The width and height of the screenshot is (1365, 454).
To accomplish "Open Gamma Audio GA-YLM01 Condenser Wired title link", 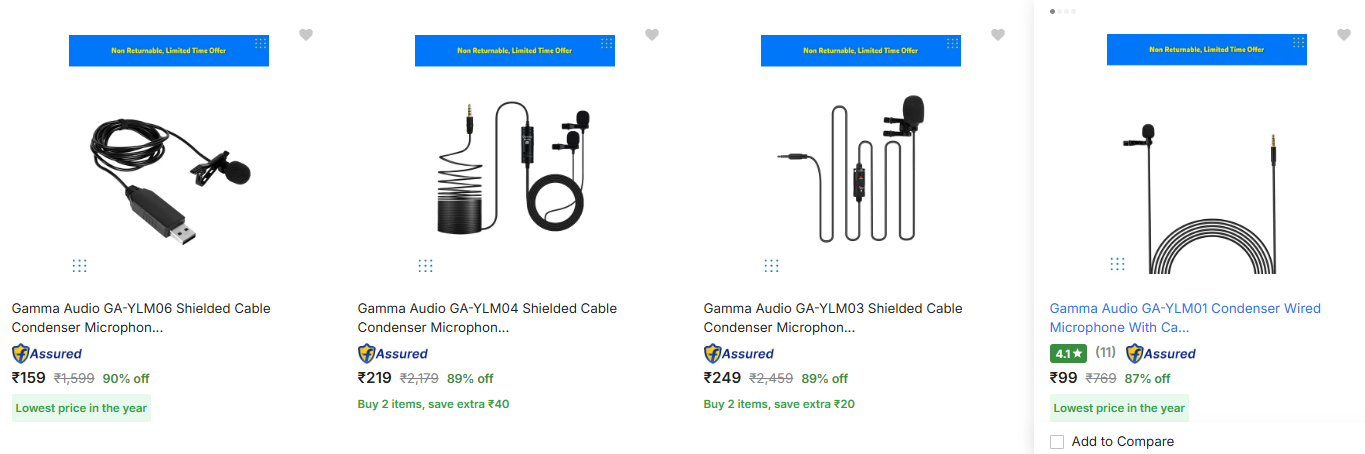I will point(1185,318).
